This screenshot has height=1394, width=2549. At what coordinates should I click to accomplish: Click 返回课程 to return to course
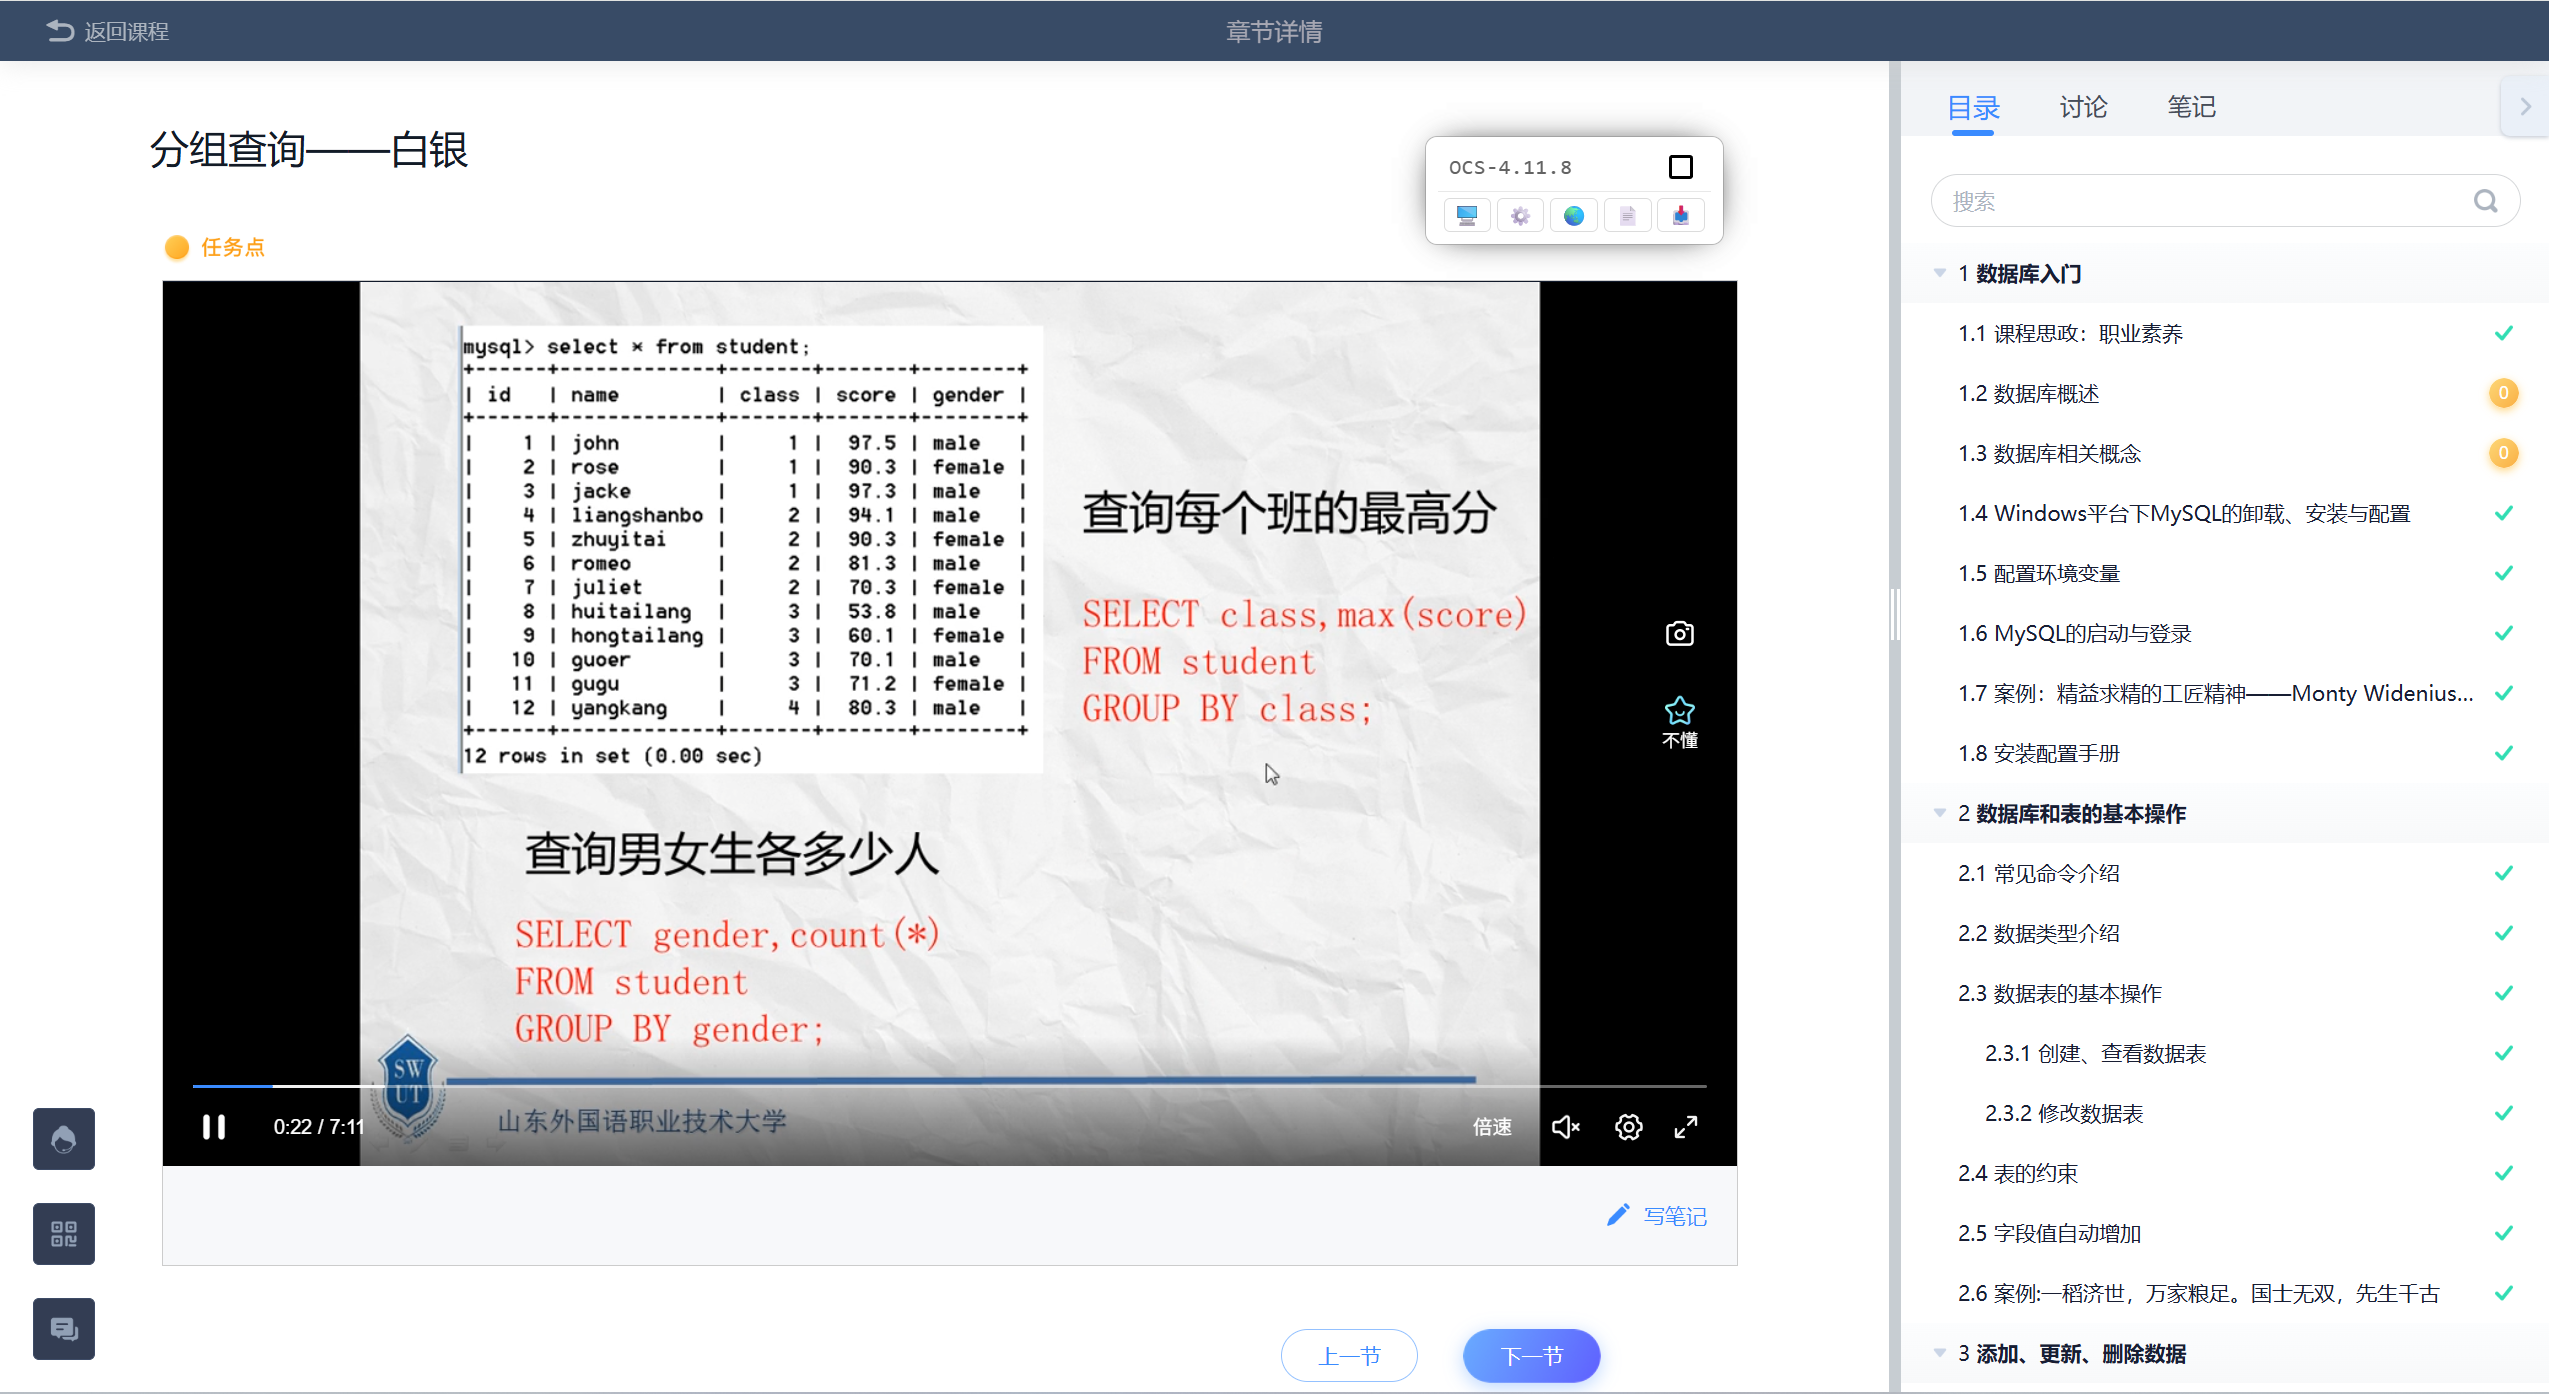pyautogui.click(x=108, y=31)
